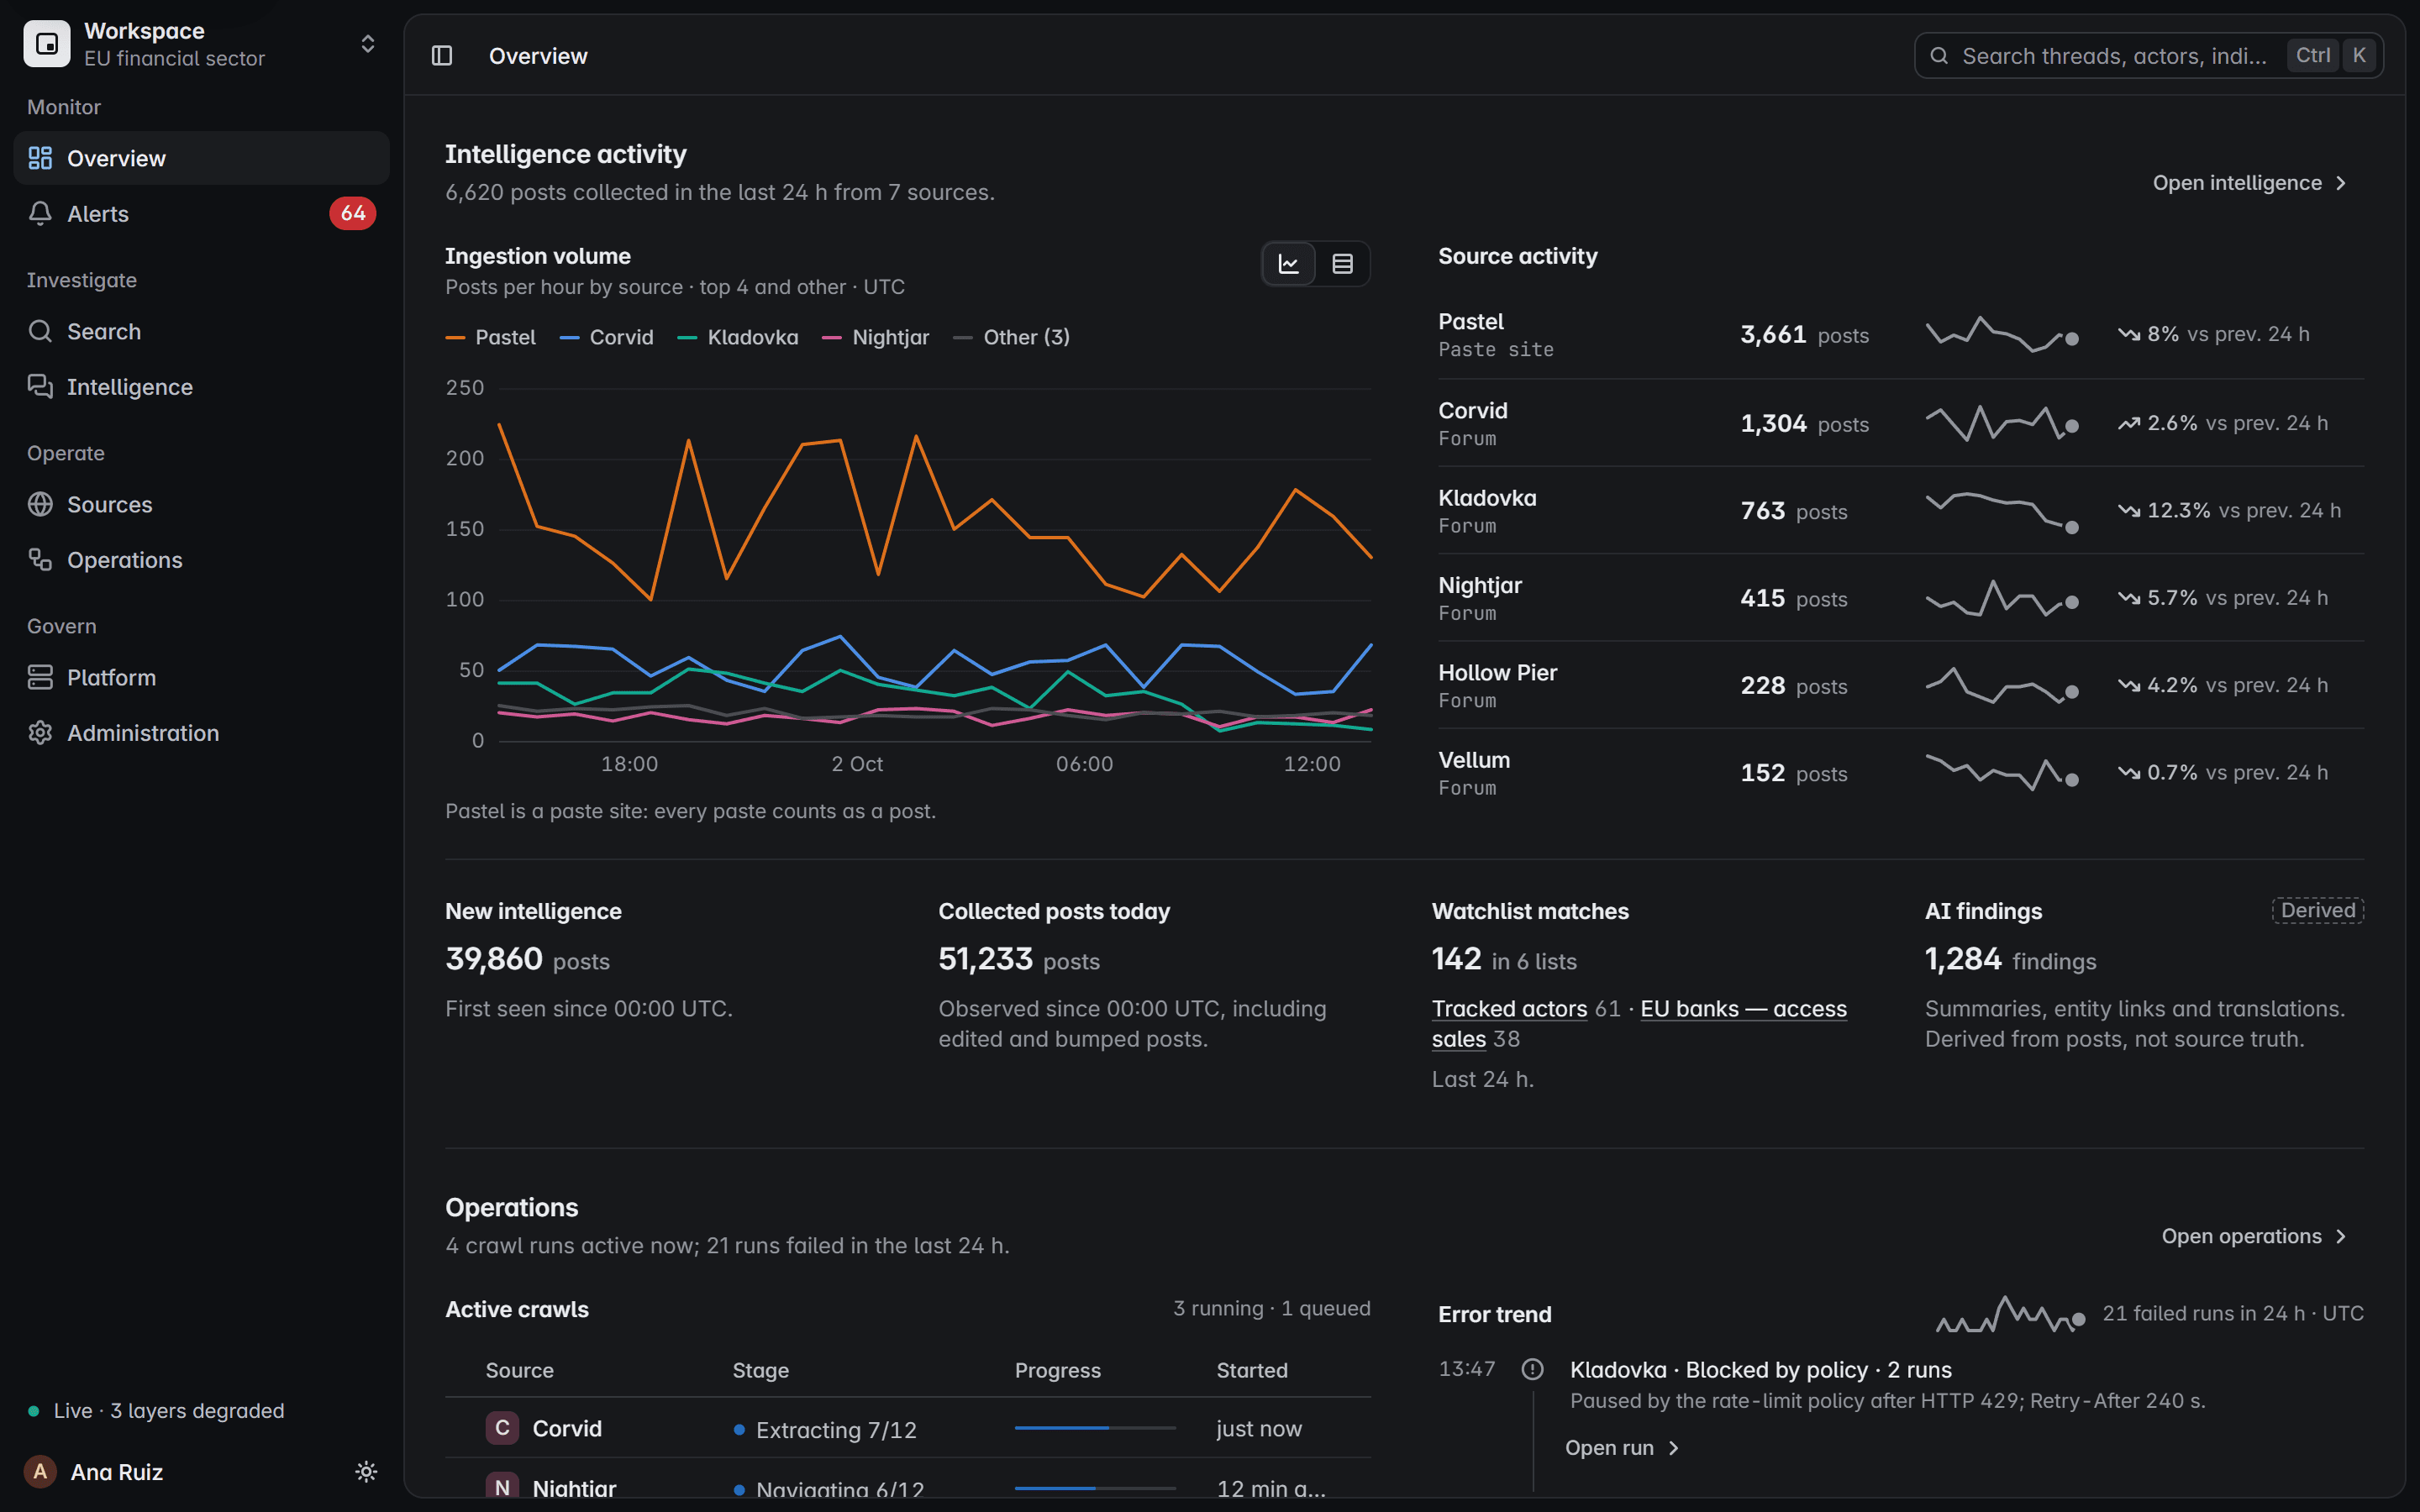This screenshot has height=1512, width=2420.
Task: Click the Sources globe icon
Action: click(x=40, y=504)
